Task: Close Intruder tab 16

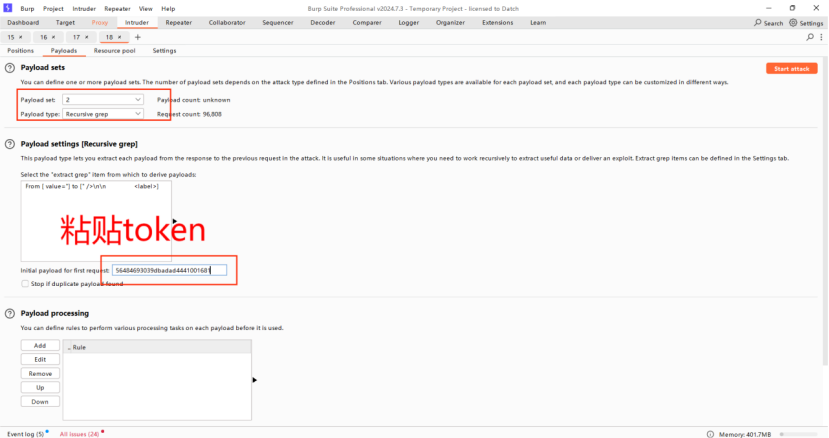Action: (x=53, y=37)
